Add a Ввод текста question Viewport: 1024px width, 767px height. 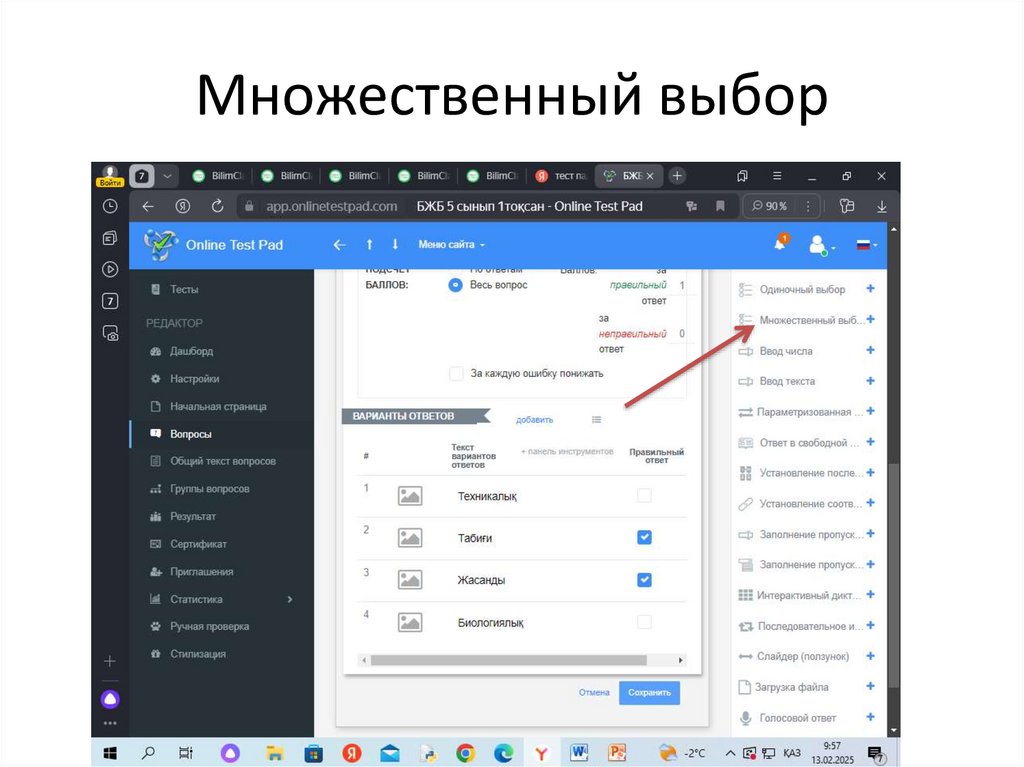[x=870, y=381]
